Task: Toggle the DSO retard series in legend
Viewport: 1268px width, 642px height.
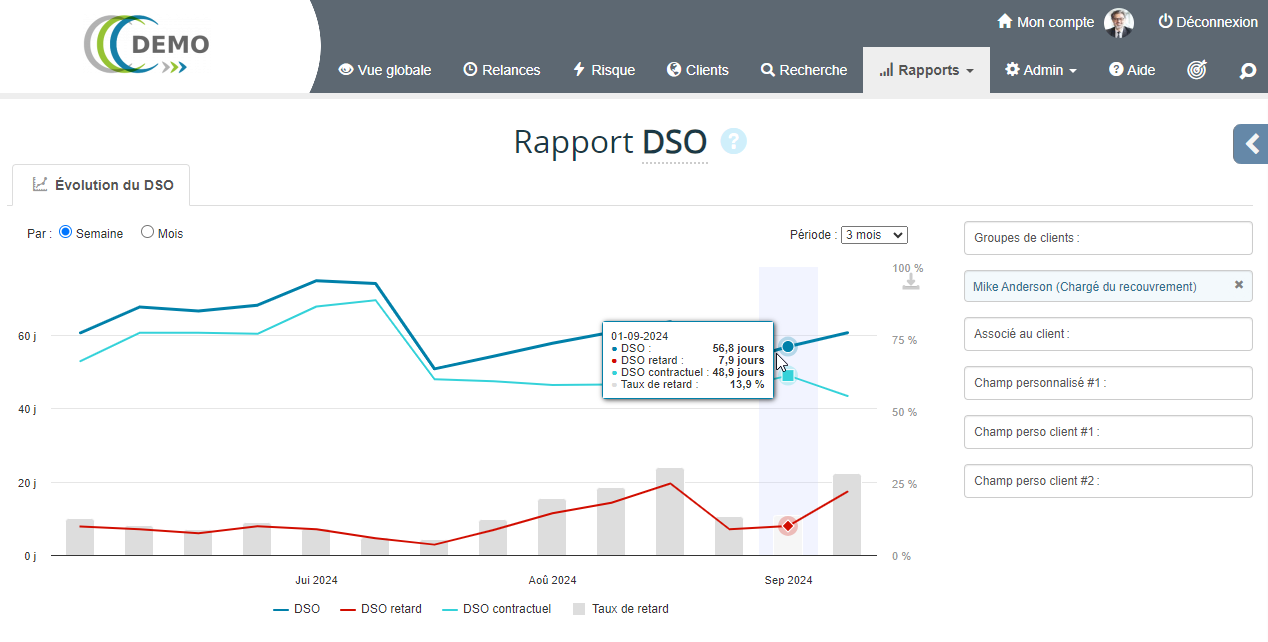Action: 381,608
